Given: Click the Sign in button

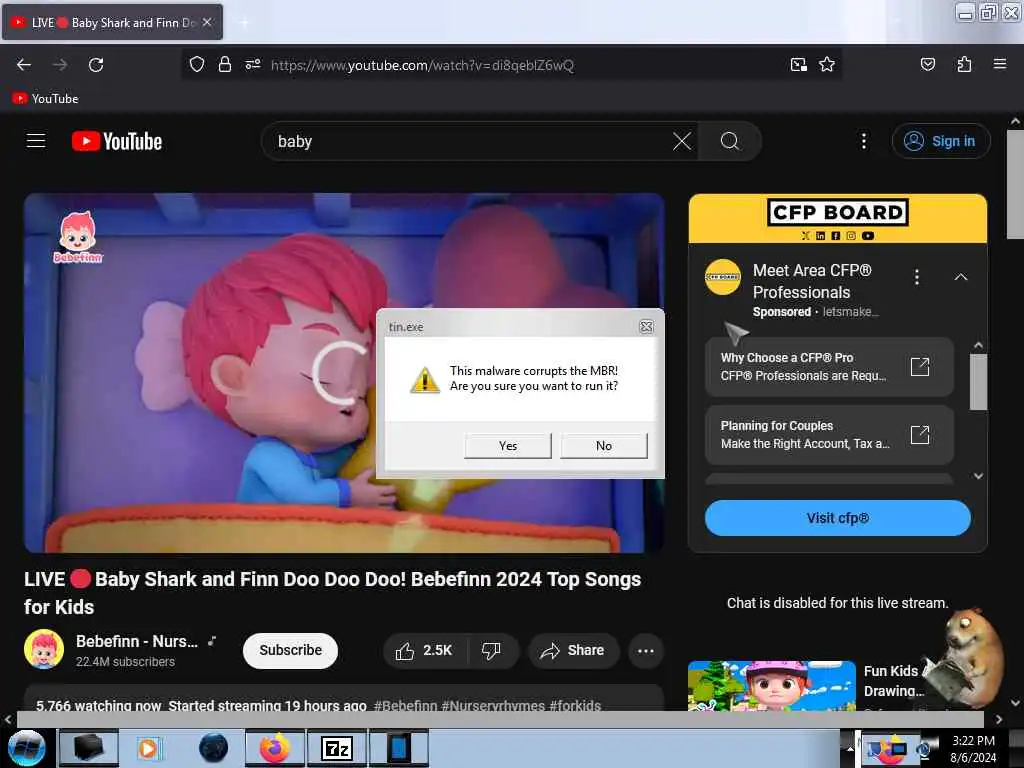Looking at the screenshot, I should pyautogui.click(x=941, y=141).
